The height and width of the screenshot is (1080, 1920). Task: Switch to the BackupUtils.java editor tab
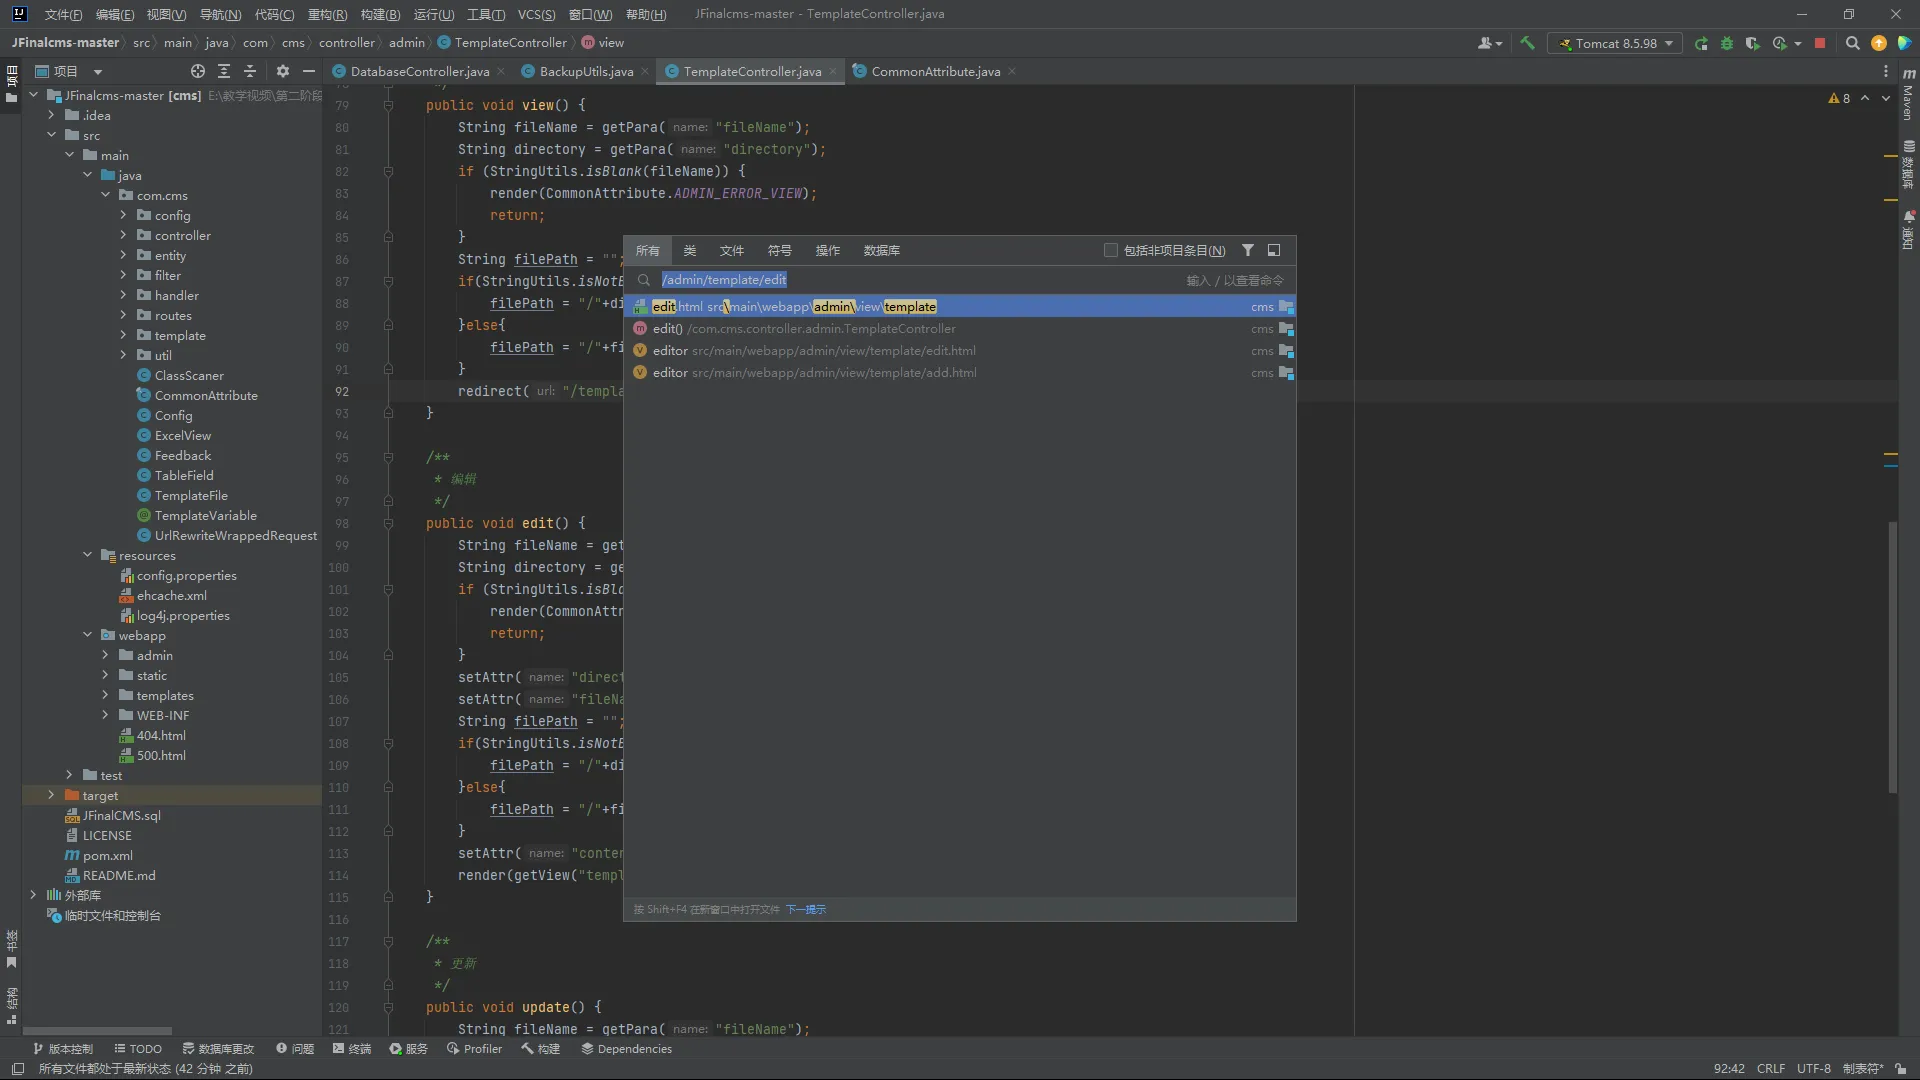pos(586,71)
